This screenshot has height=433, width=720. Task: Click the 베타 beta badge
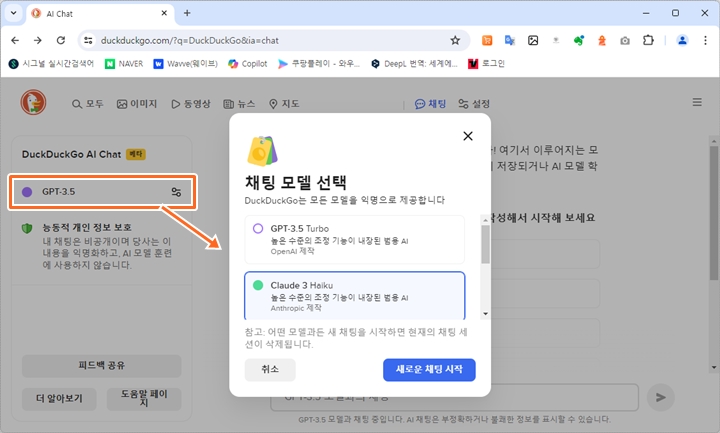[136, 154]
